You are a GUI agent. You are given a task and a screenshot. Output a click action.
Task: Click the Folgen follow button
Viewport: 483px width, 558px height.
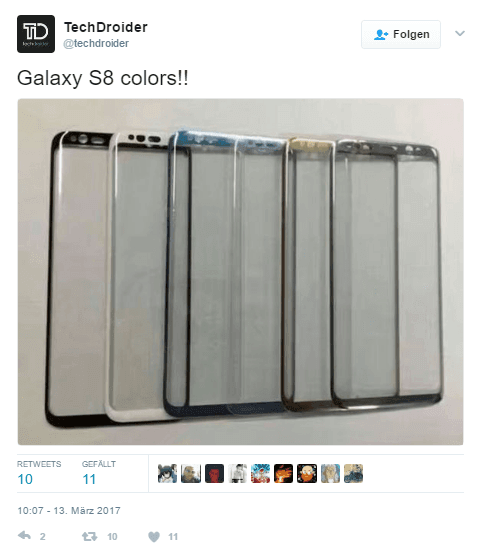[x=401, y=34]
